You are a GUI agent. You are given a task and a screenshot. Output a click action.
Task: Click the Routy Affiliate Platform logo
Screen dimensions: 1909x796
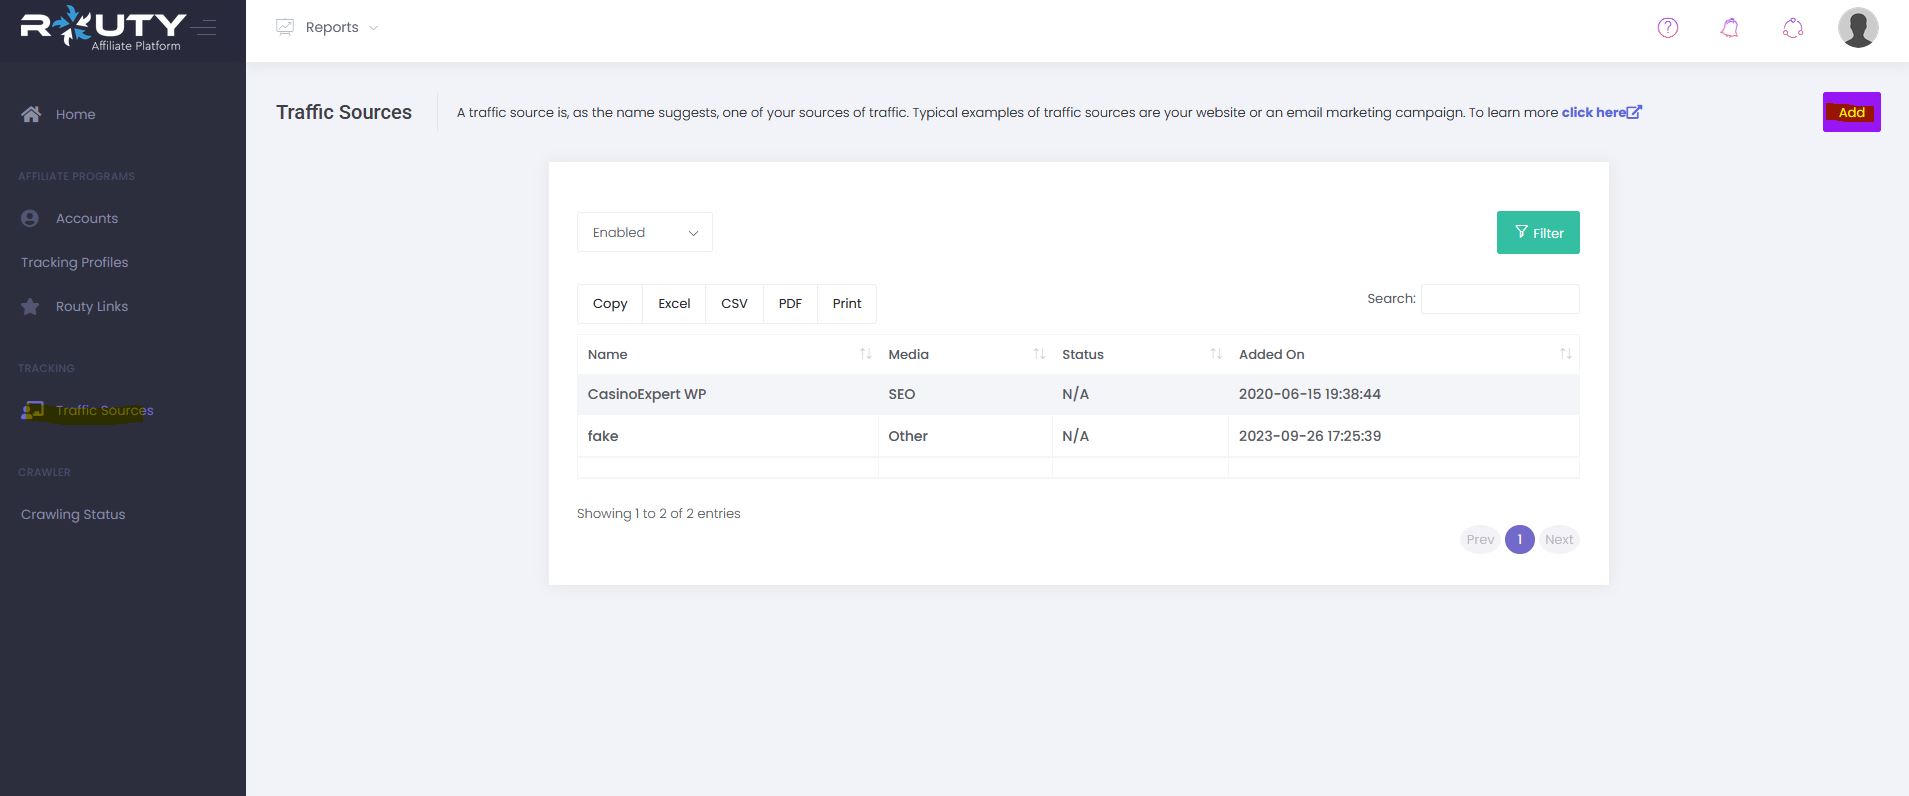click(103, 27)
